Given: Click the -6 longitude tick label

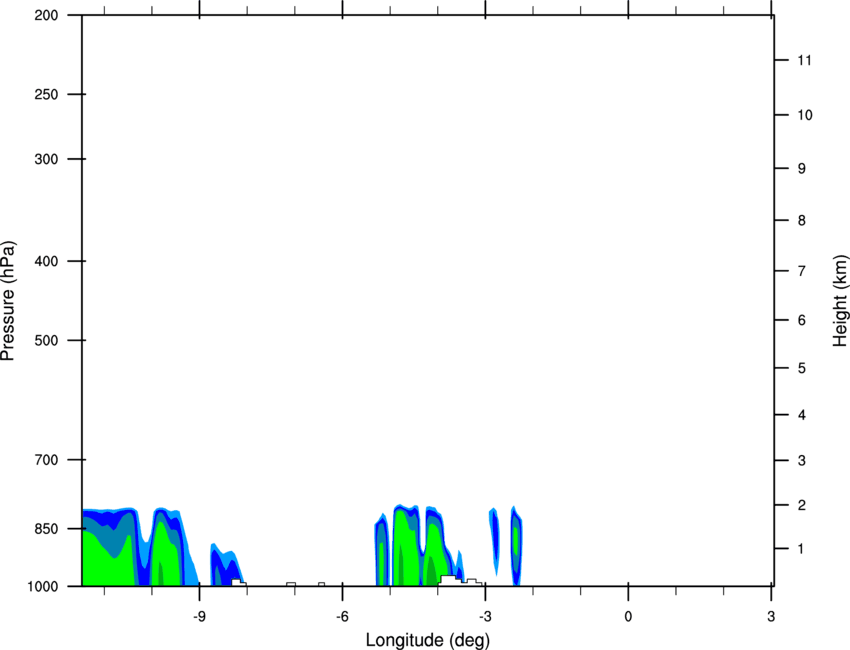Looking at the screenshot, I should 342,616.
